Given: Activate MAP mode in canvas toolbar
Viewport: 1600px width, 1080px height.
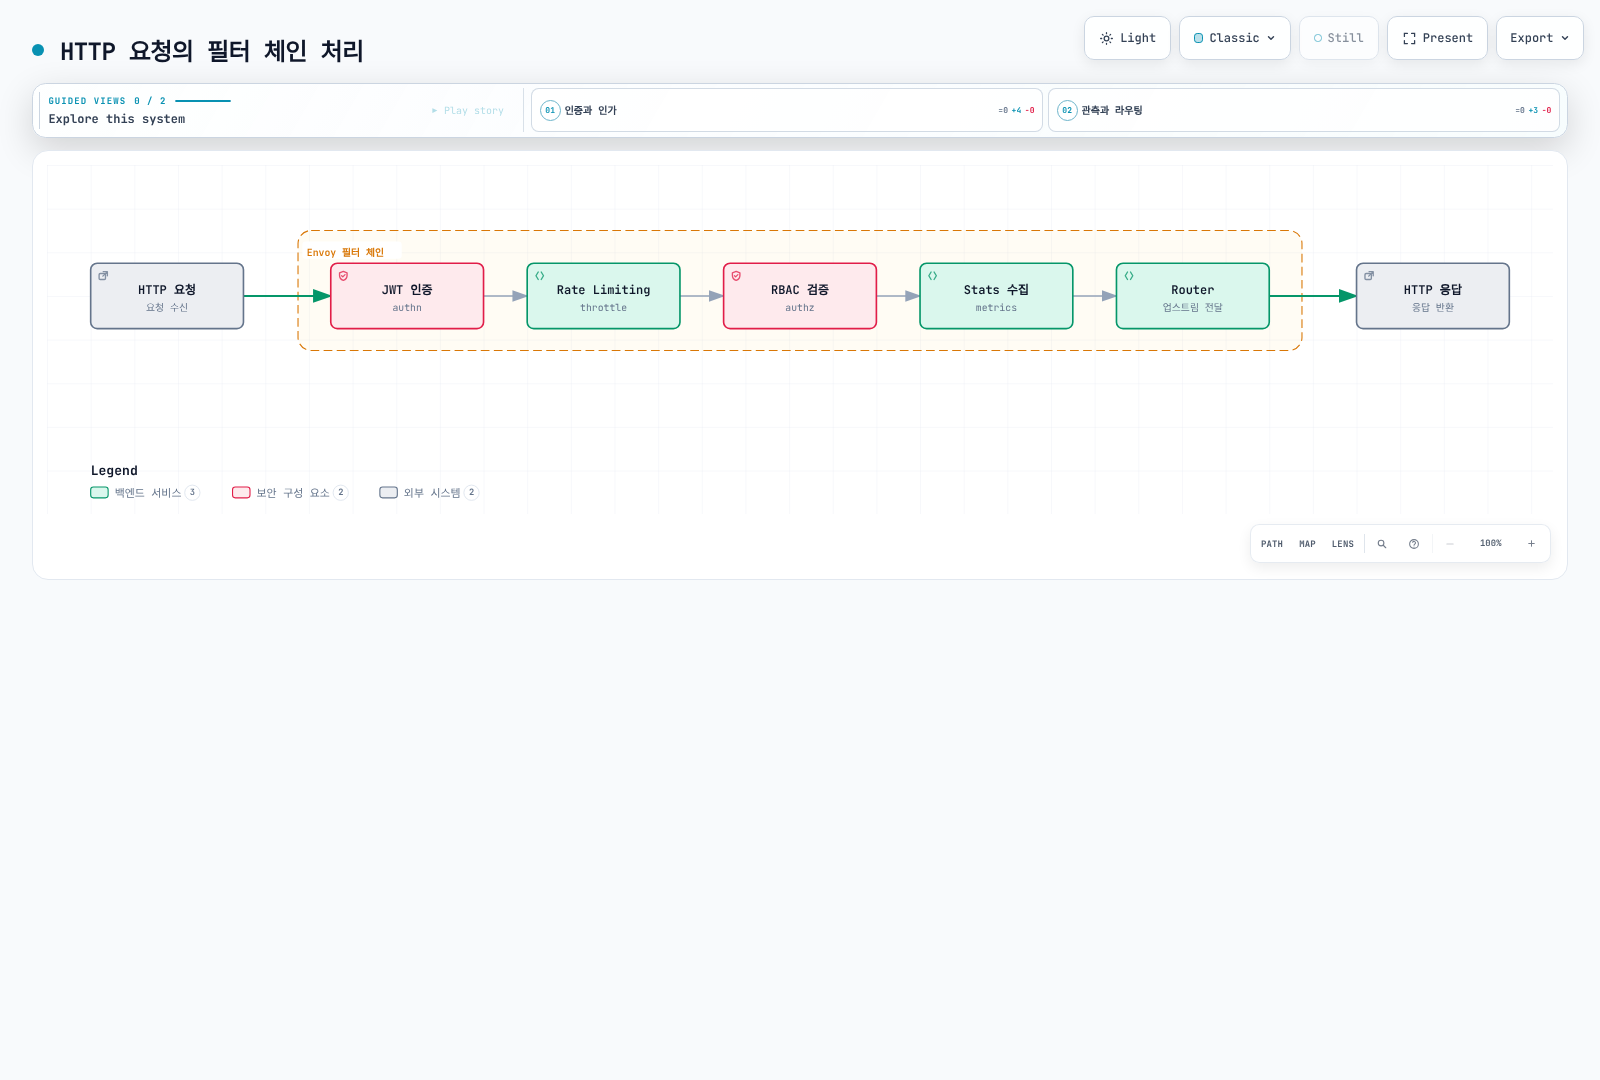Looking at the screenshot, I should [x=1307, y=544].
